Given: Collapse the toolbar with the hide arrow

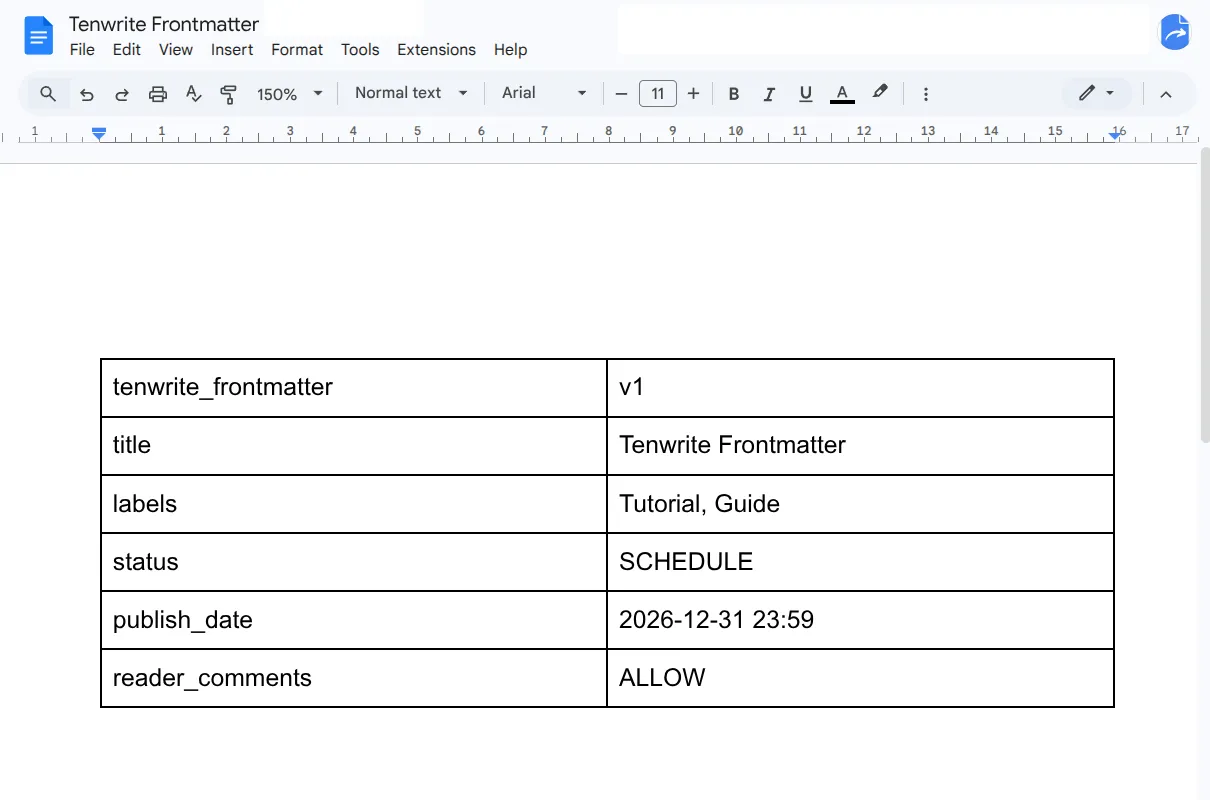Looking at the screenshot, I should (x=1166, y=93).
